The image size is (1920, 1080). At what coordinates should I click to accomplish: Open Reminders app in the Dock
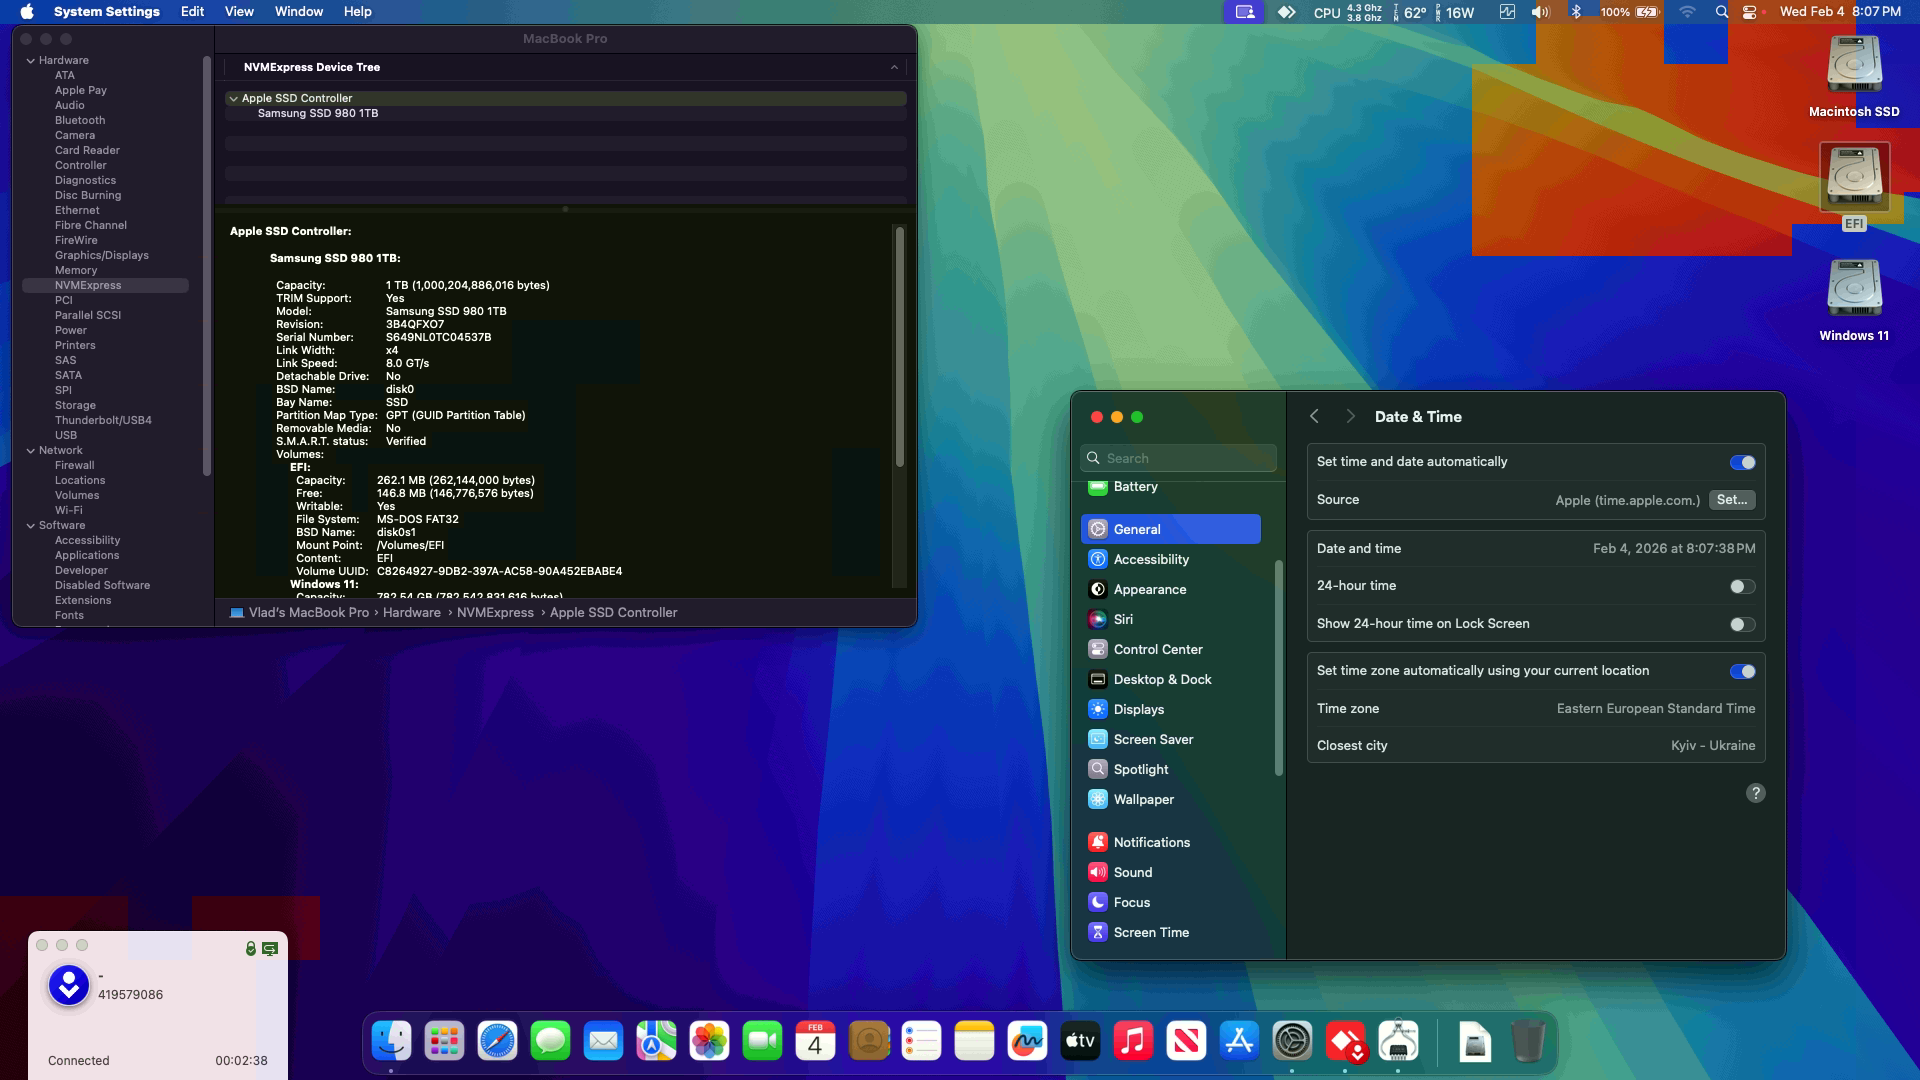pos(921,1041)
